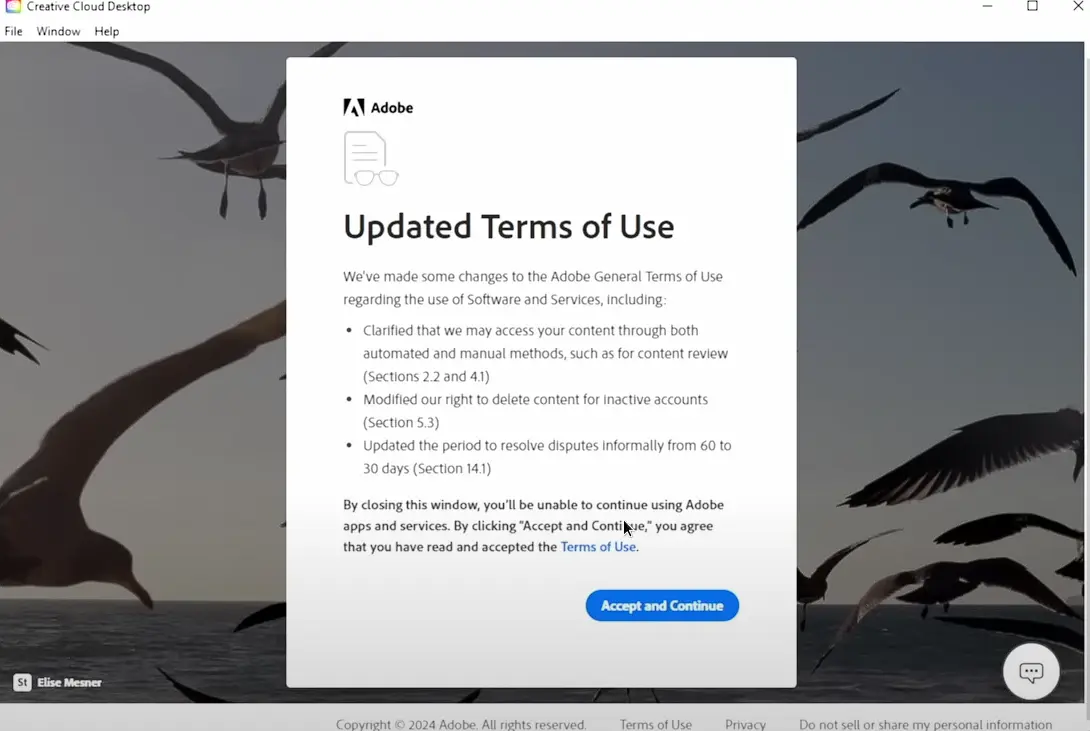Close the Creative Cloud Desktop window
This screenshot has width=1090, height=731.
click(x=1077, y=6)
